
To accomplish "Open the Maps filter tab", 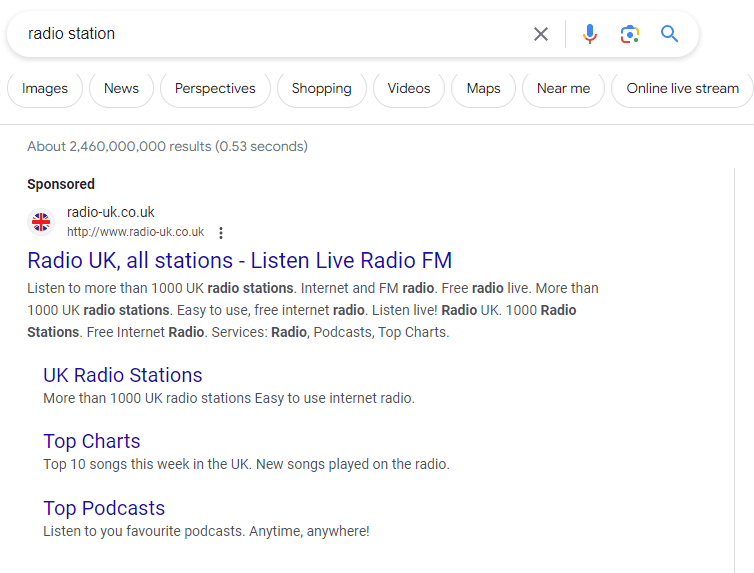I will click(x=483, y=89).
